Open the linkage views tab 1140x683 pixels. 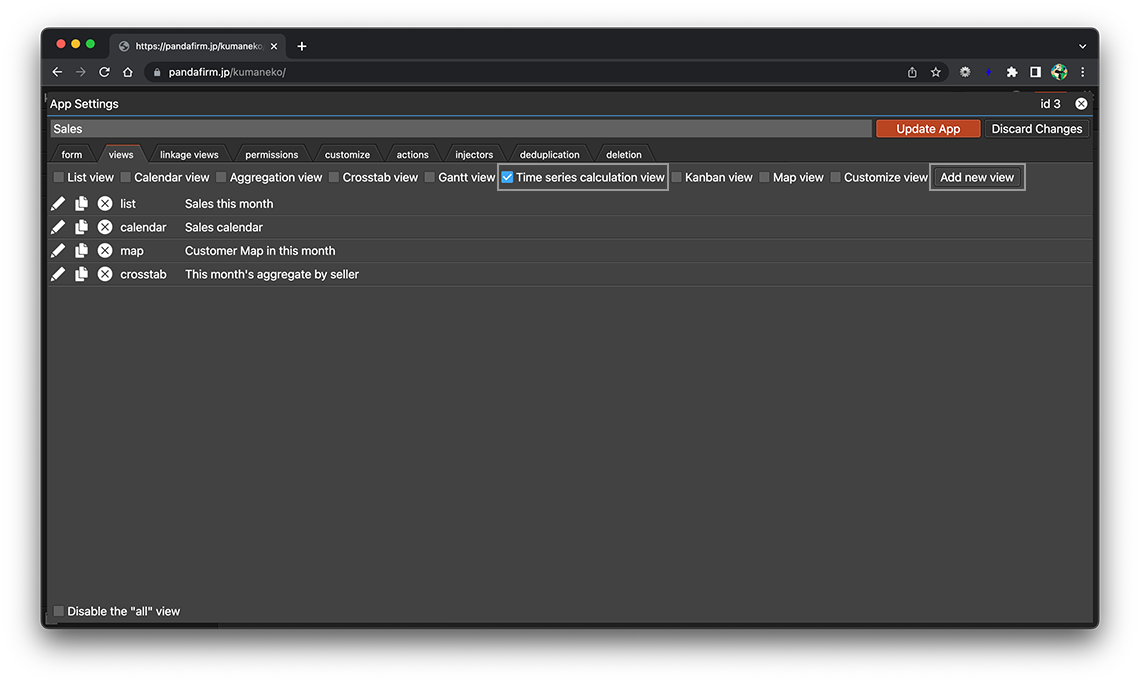tap(189, 155)
